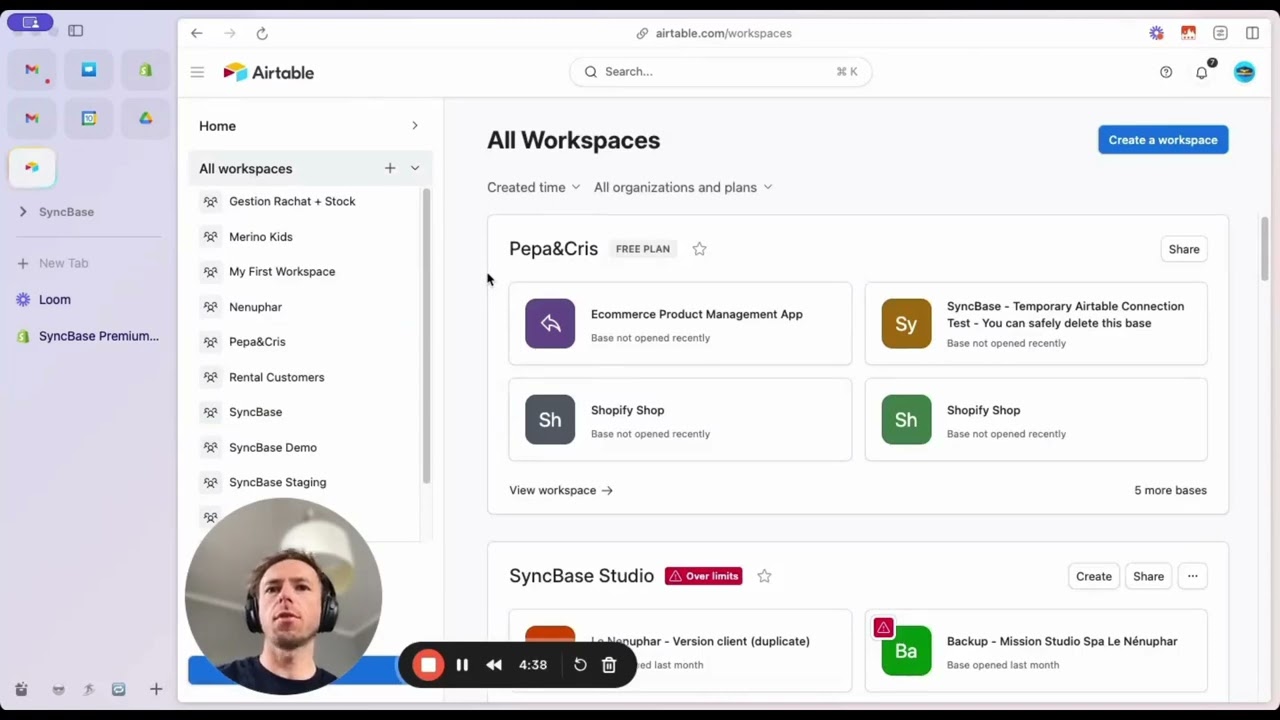Stop the Loom recording
This screenshot has width=1280, height=720.
(428, 665)
